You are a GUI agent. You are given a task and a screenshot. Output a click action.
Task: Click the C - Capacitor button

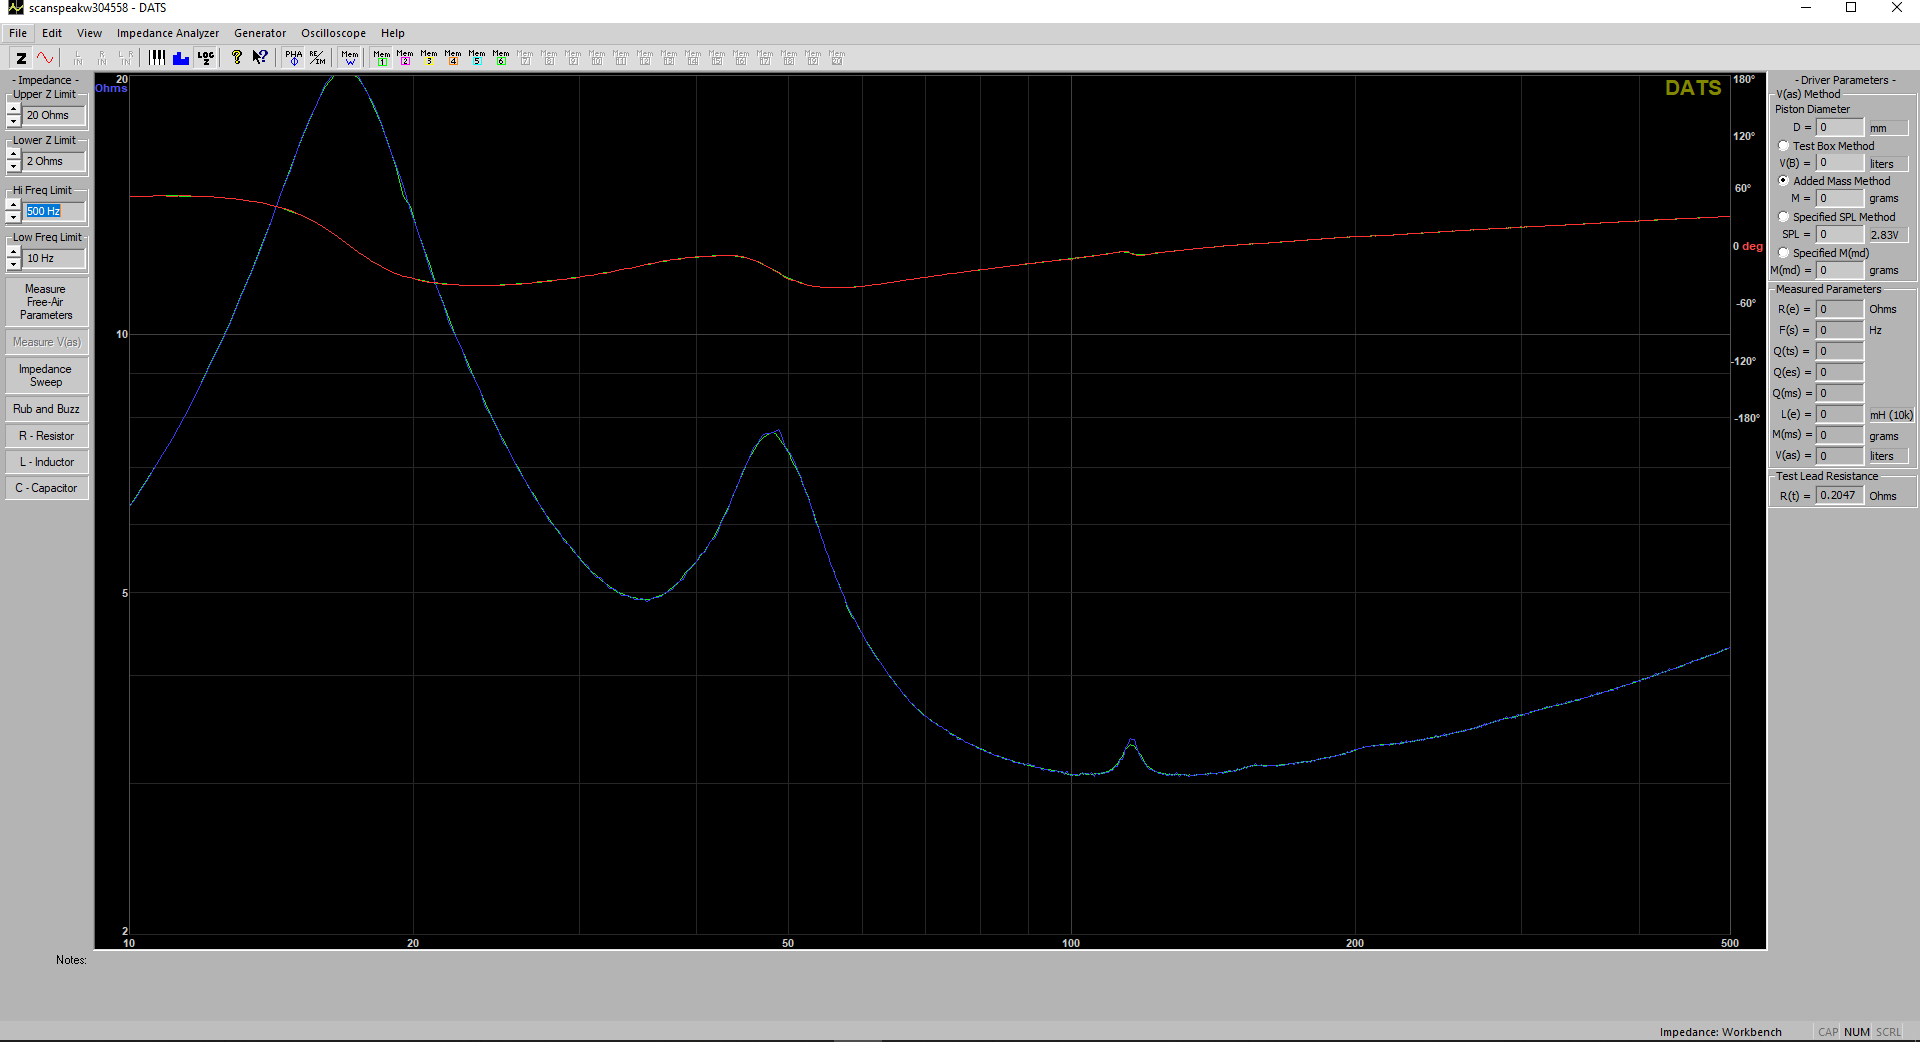pos(46,488)
